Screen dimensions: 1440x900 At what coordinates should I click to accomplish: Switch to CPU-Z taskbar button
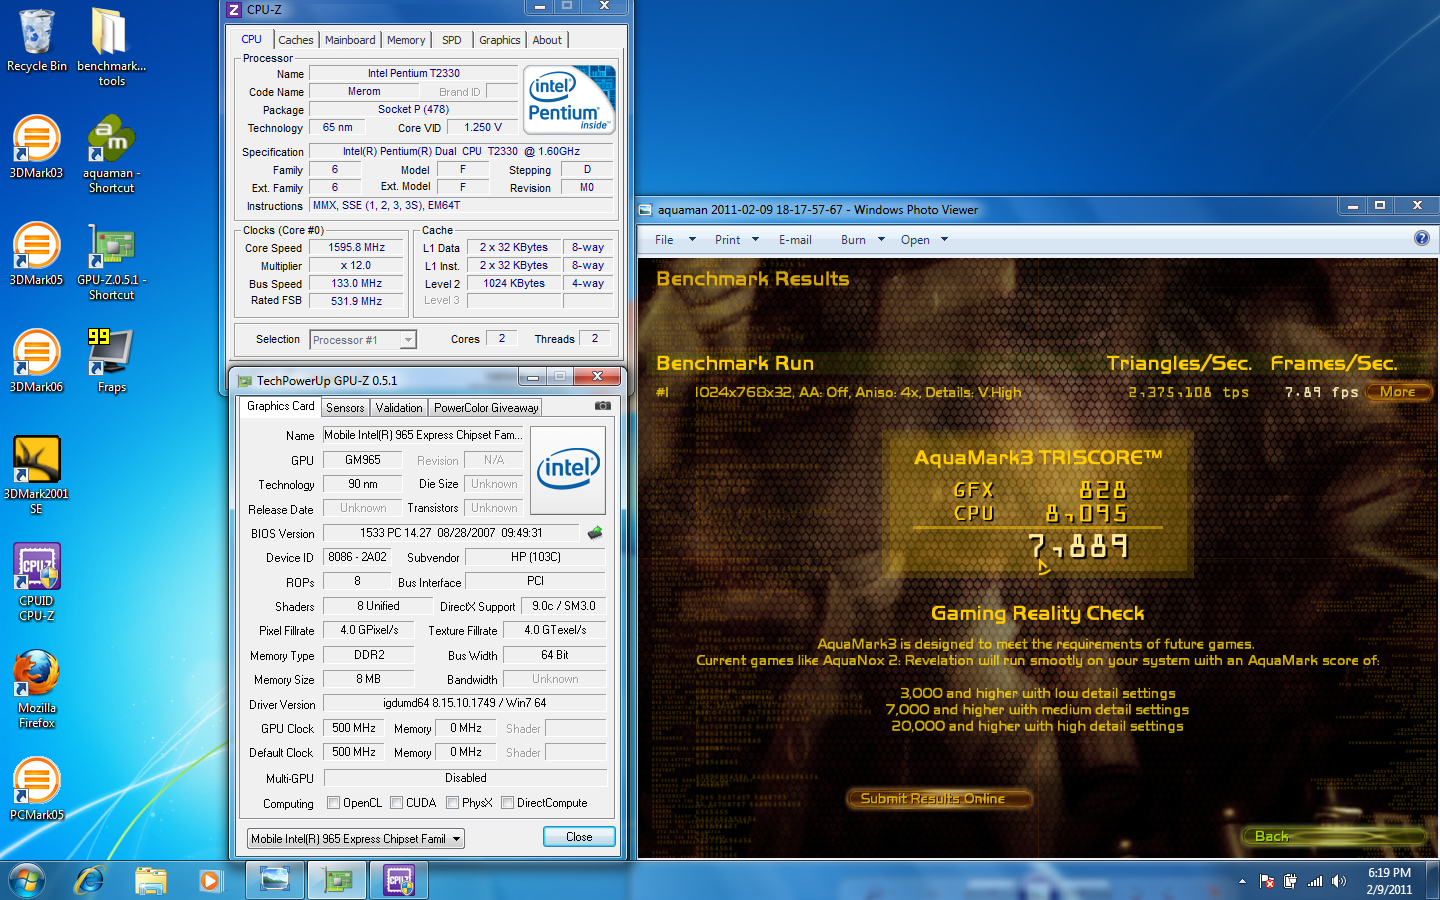[x=399, y=880]
